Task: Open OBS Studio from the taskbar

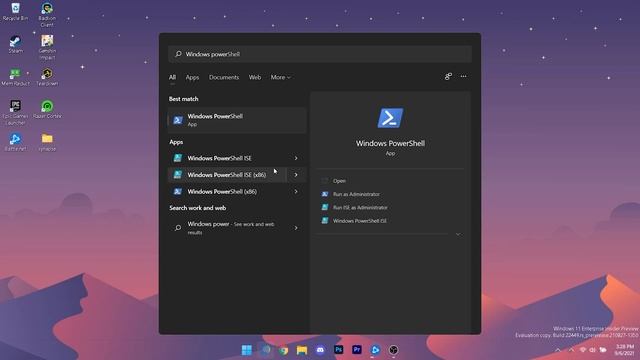Action: coord(393,350)
